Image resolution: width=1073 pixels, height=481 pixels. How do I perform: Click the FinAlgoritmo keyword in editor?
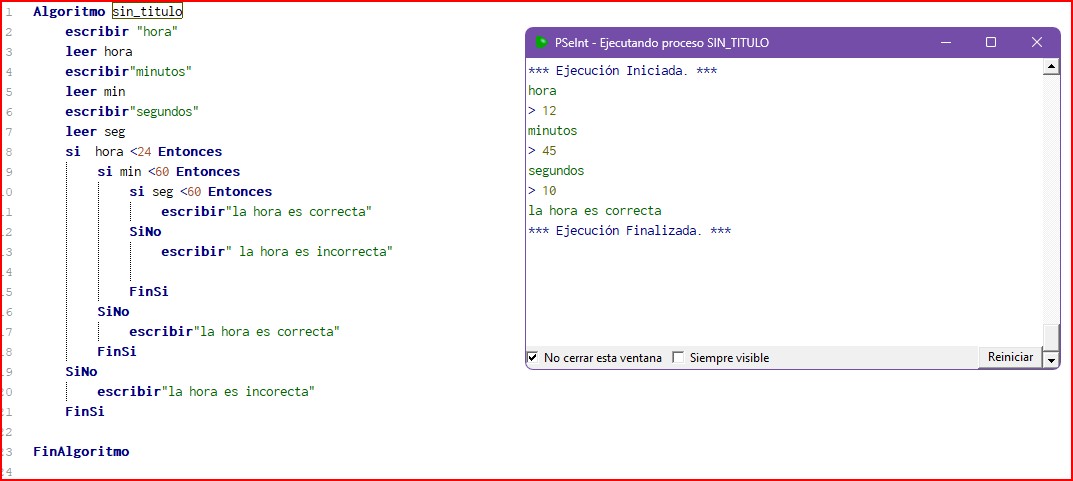(81, 451)
